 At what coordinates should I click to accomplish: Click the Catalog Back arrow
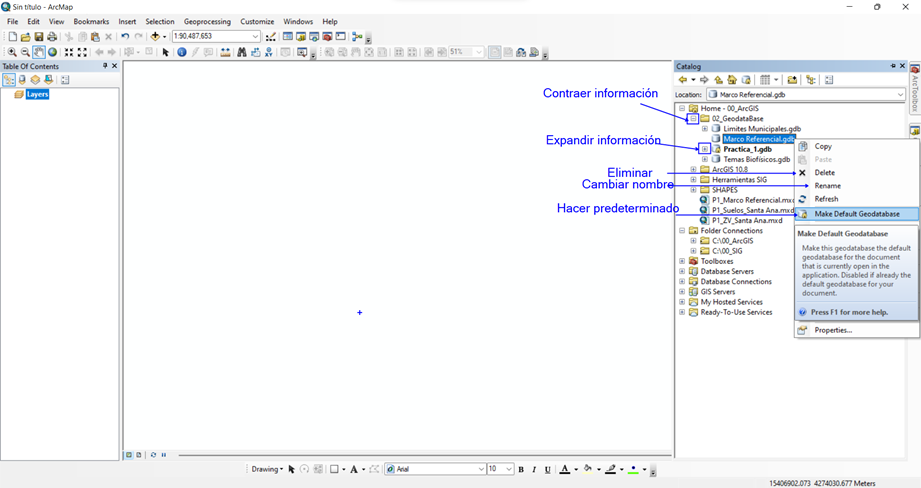click(x=683, y=80)
